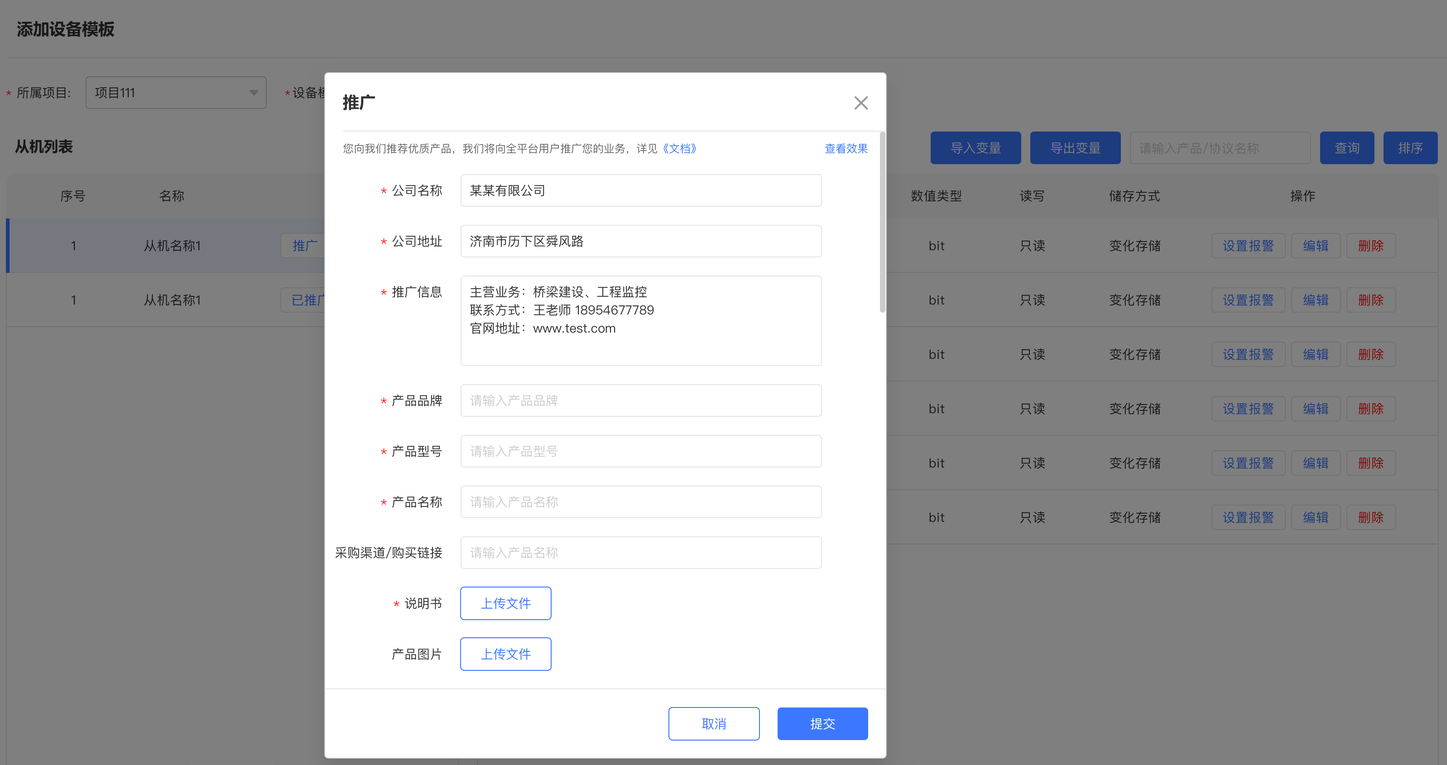Click the 导出变量 button
Image resolution: width=1447 pixels, height=765 pixels.
click(x=1075, y=148)
